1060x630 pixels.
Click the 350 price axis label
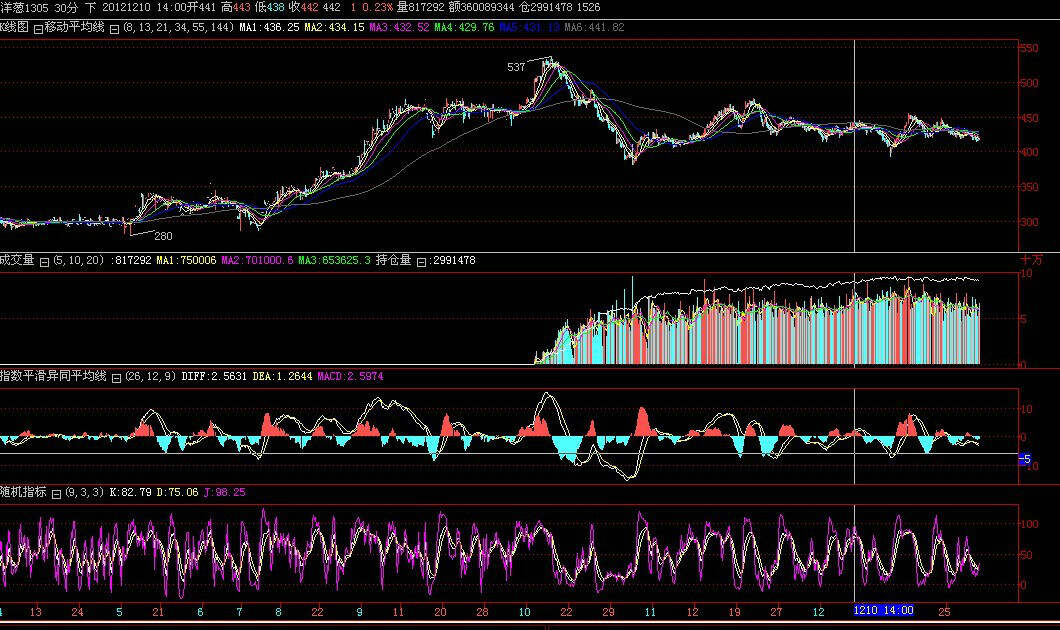pyautogui.click(x=1029, y=188)
